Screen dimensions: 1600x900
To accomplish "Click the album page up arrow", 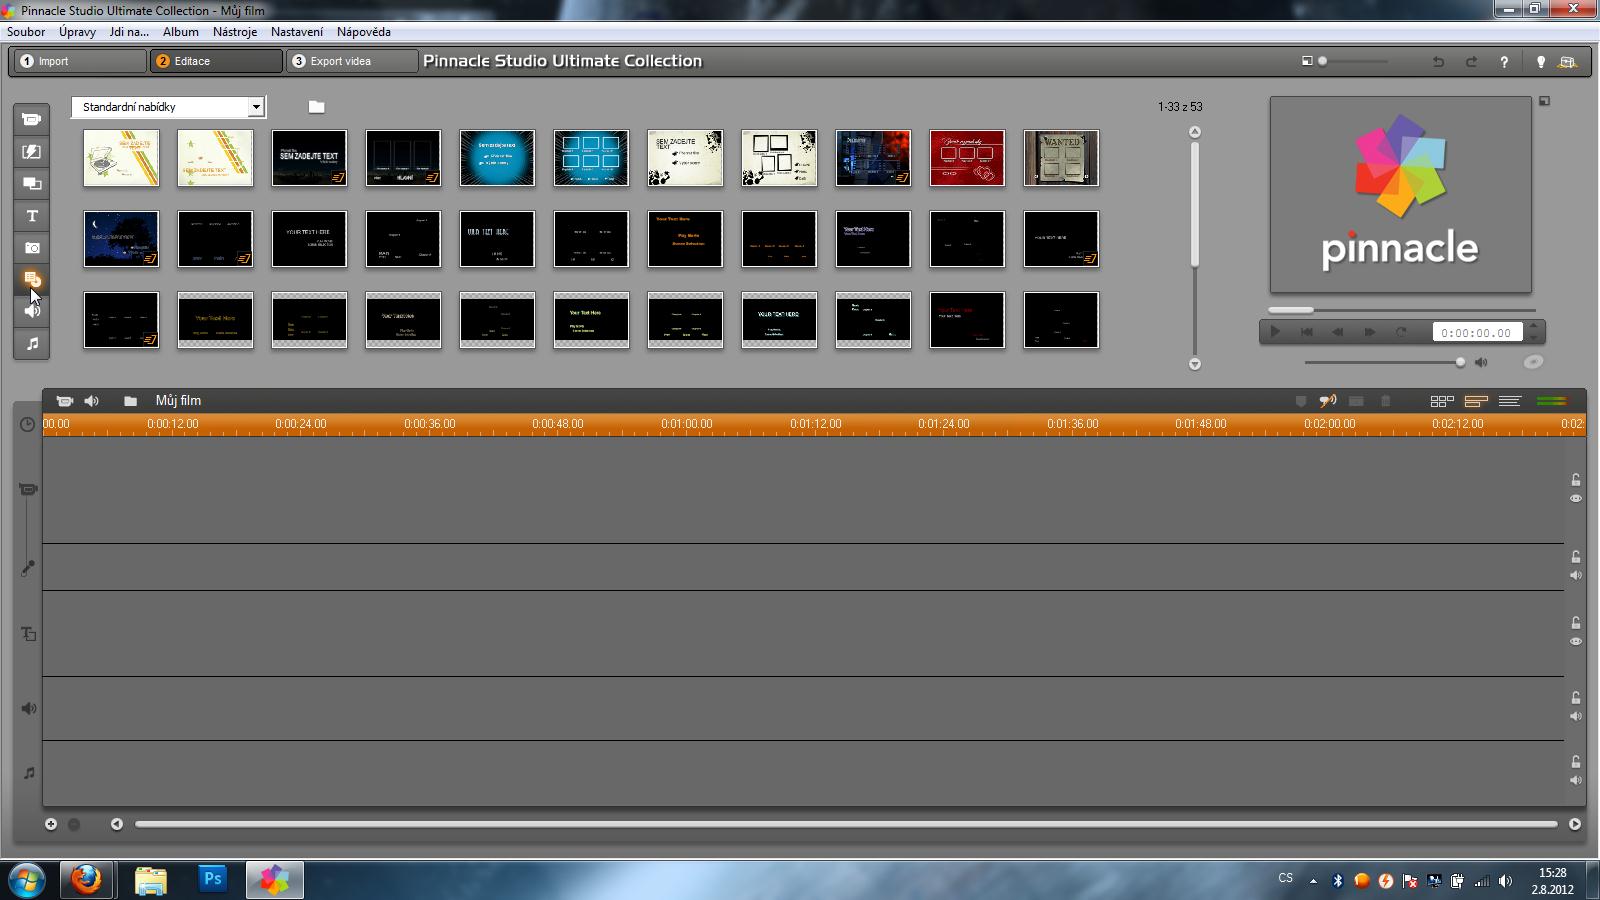I will (1194, 132).
